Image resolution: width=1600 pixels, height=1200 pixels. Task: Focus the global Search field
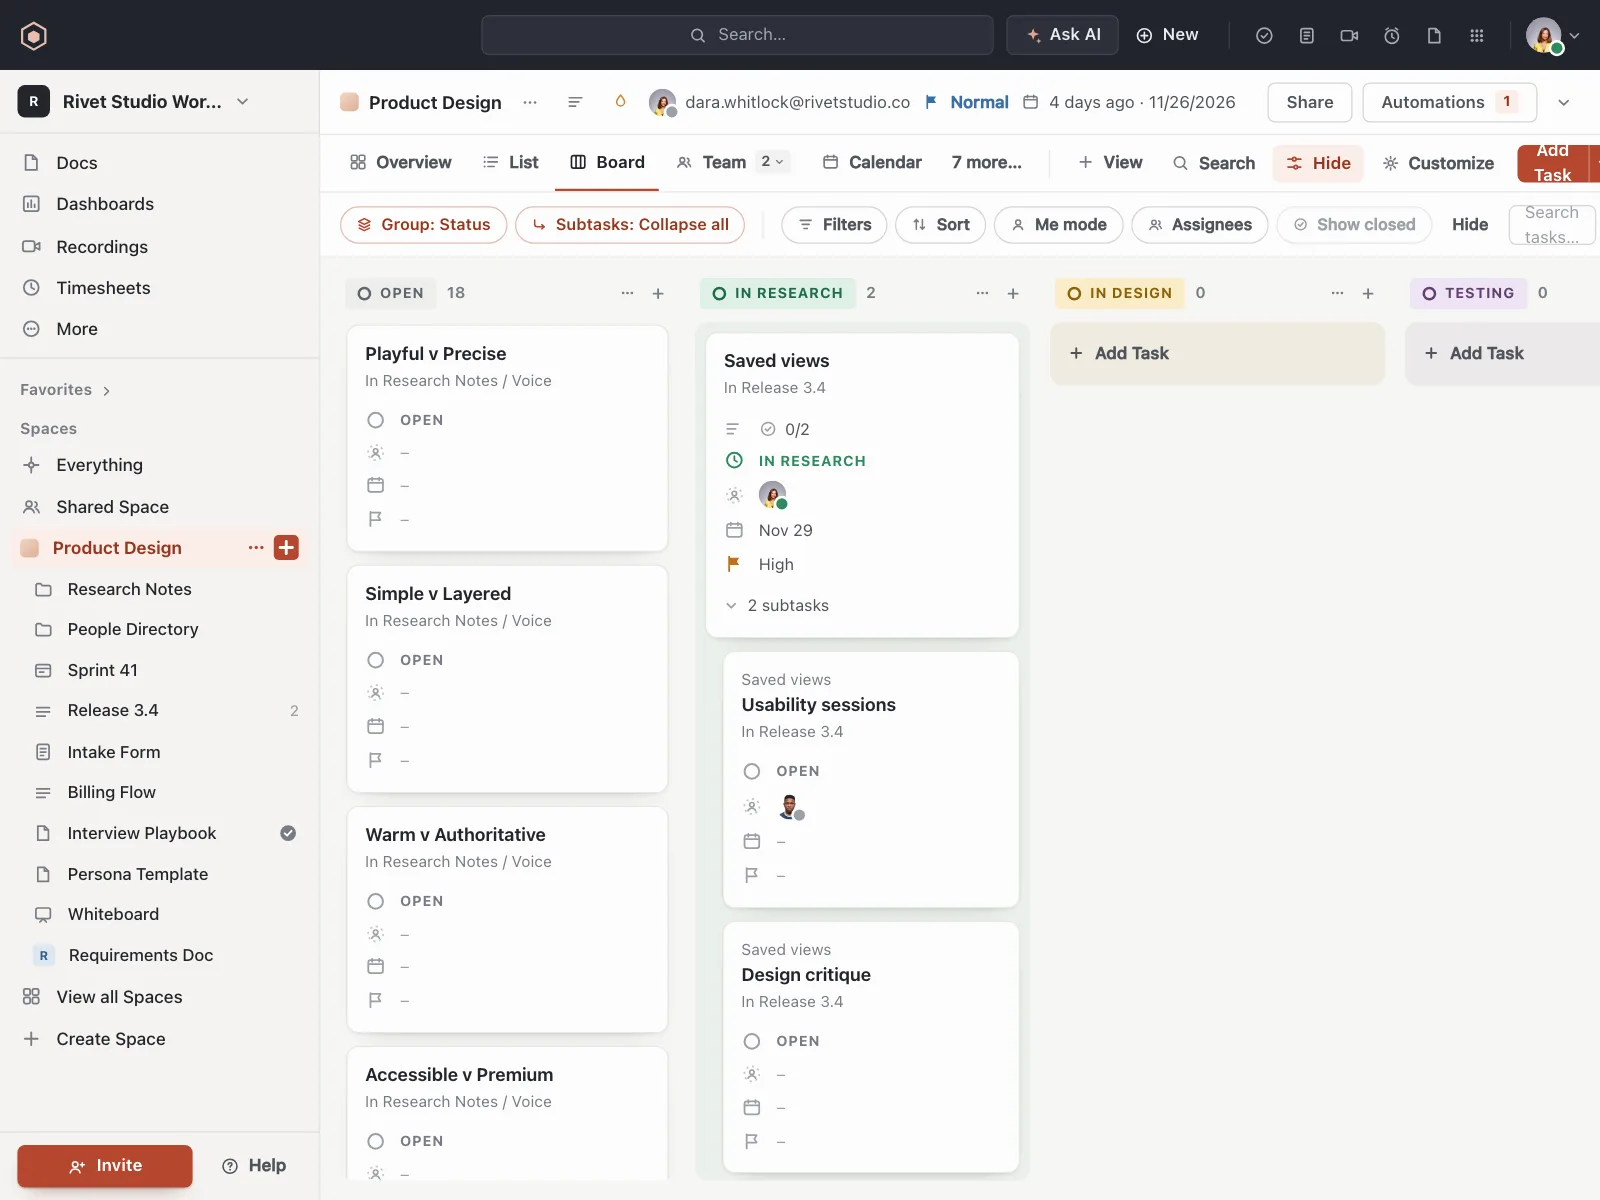pos(737,35)
